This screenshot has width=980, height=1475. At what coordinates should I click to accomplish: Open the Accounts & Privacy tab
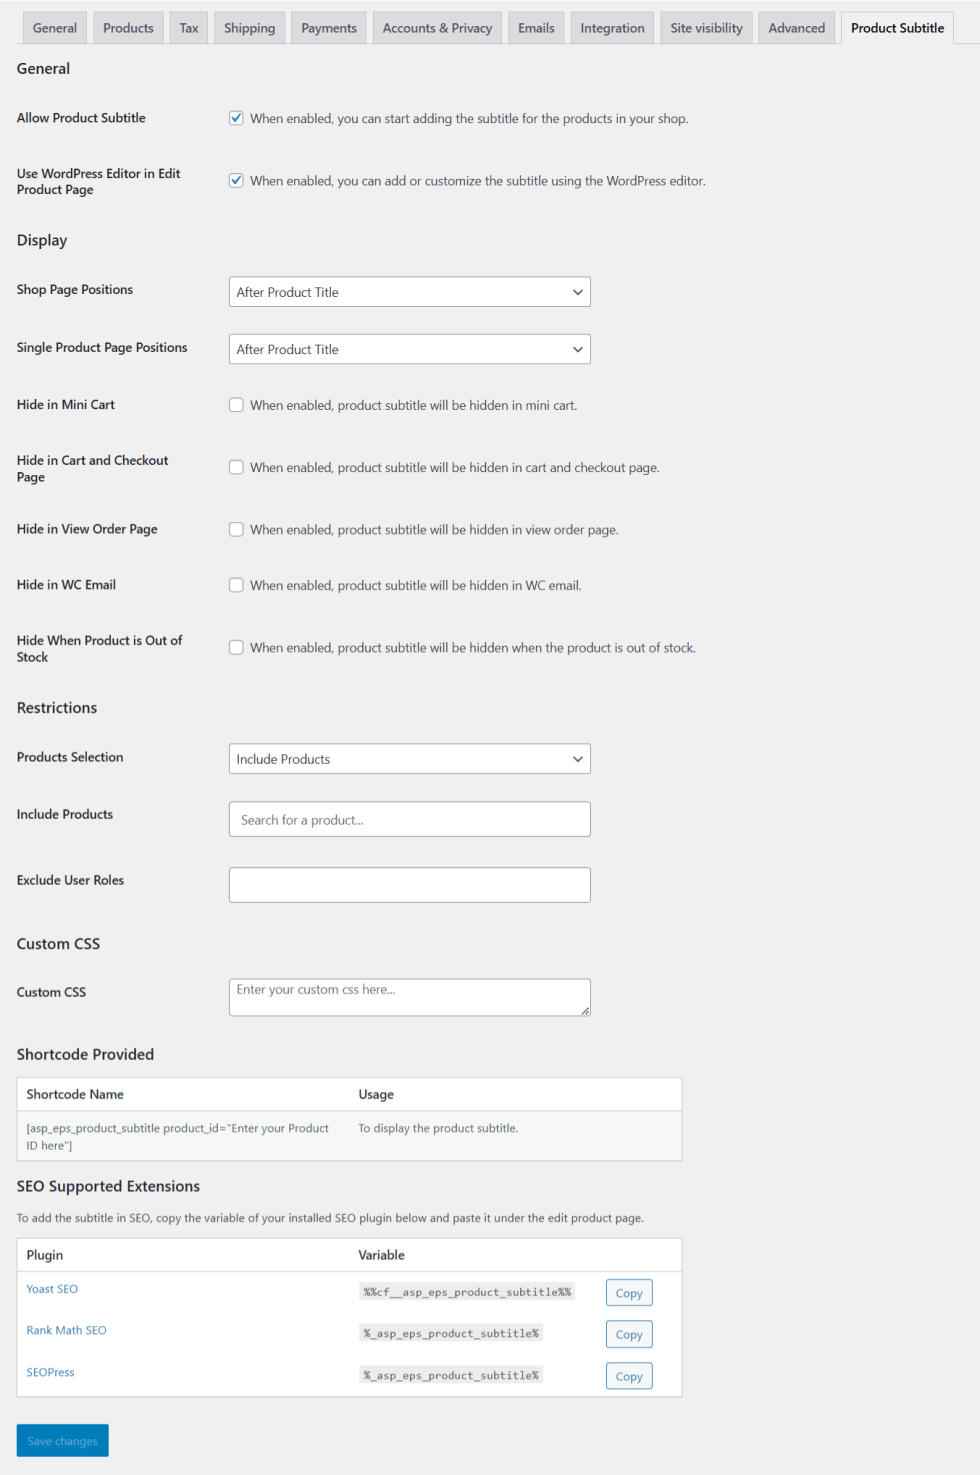tap(437, 28)
